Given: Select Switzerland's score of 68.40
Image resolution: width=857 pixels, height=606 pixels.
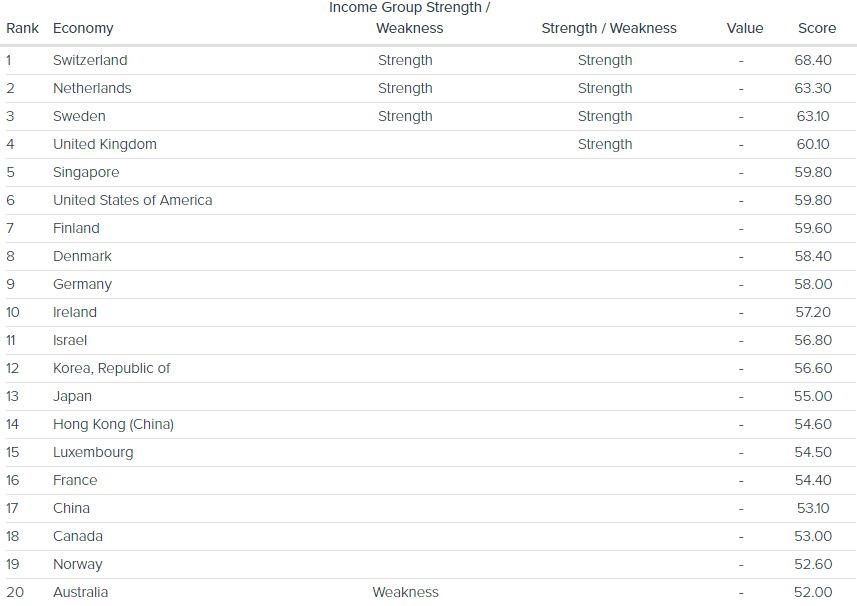Looking at the screenshot, I should (x=812, y=60).
